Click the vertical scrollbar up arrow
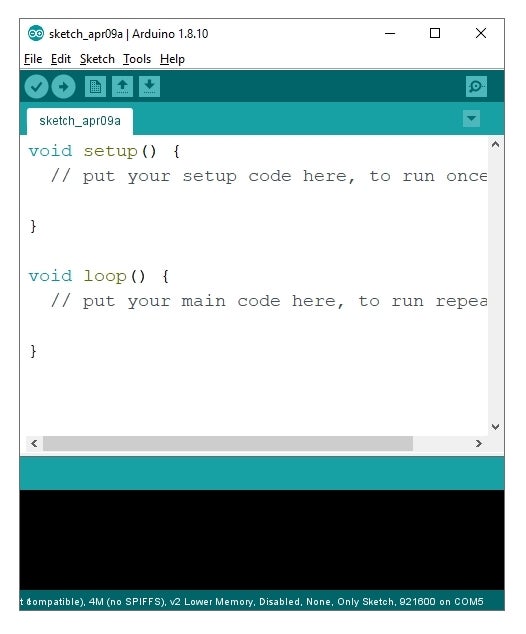This screenshot has height=634, width=526. coord(495,144)
